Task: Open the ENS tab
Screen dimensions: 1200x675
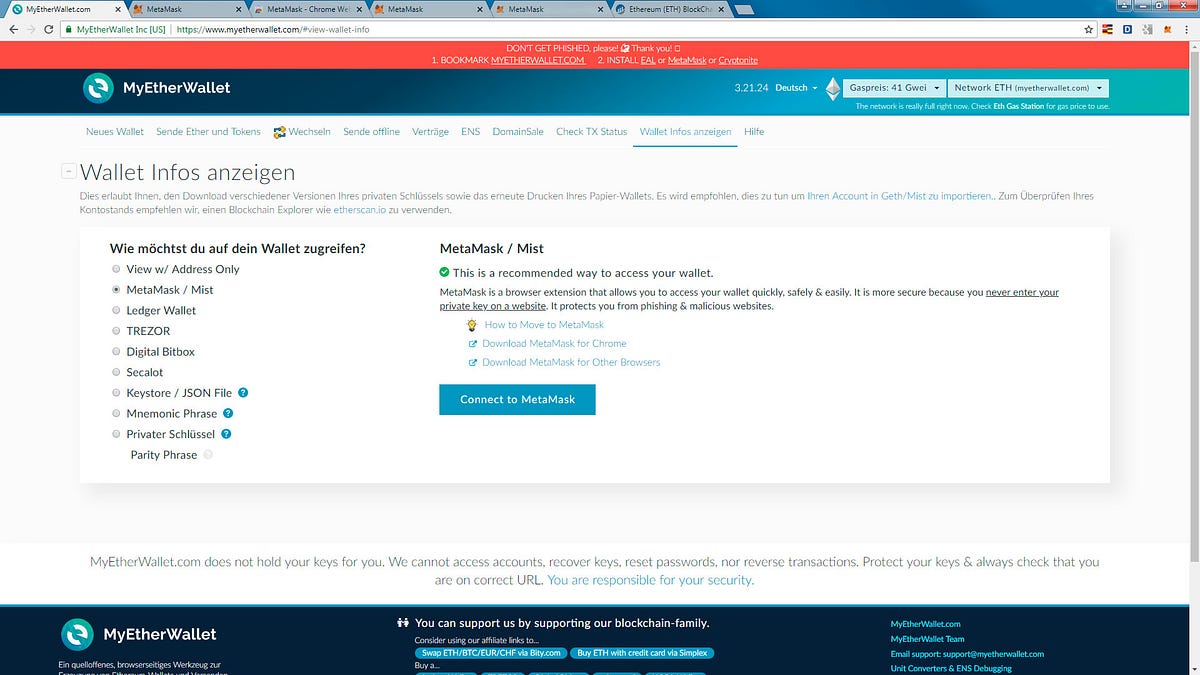Action: (471, 132)
